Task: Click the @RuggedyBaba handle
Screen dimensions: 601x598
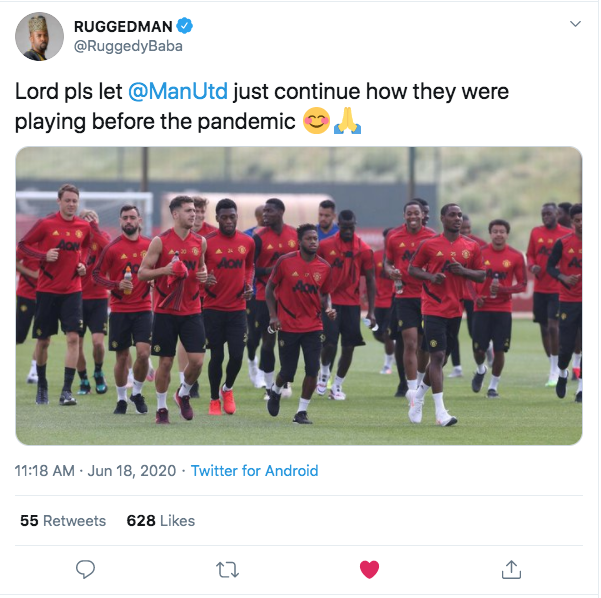Action: tap(128, 46)
